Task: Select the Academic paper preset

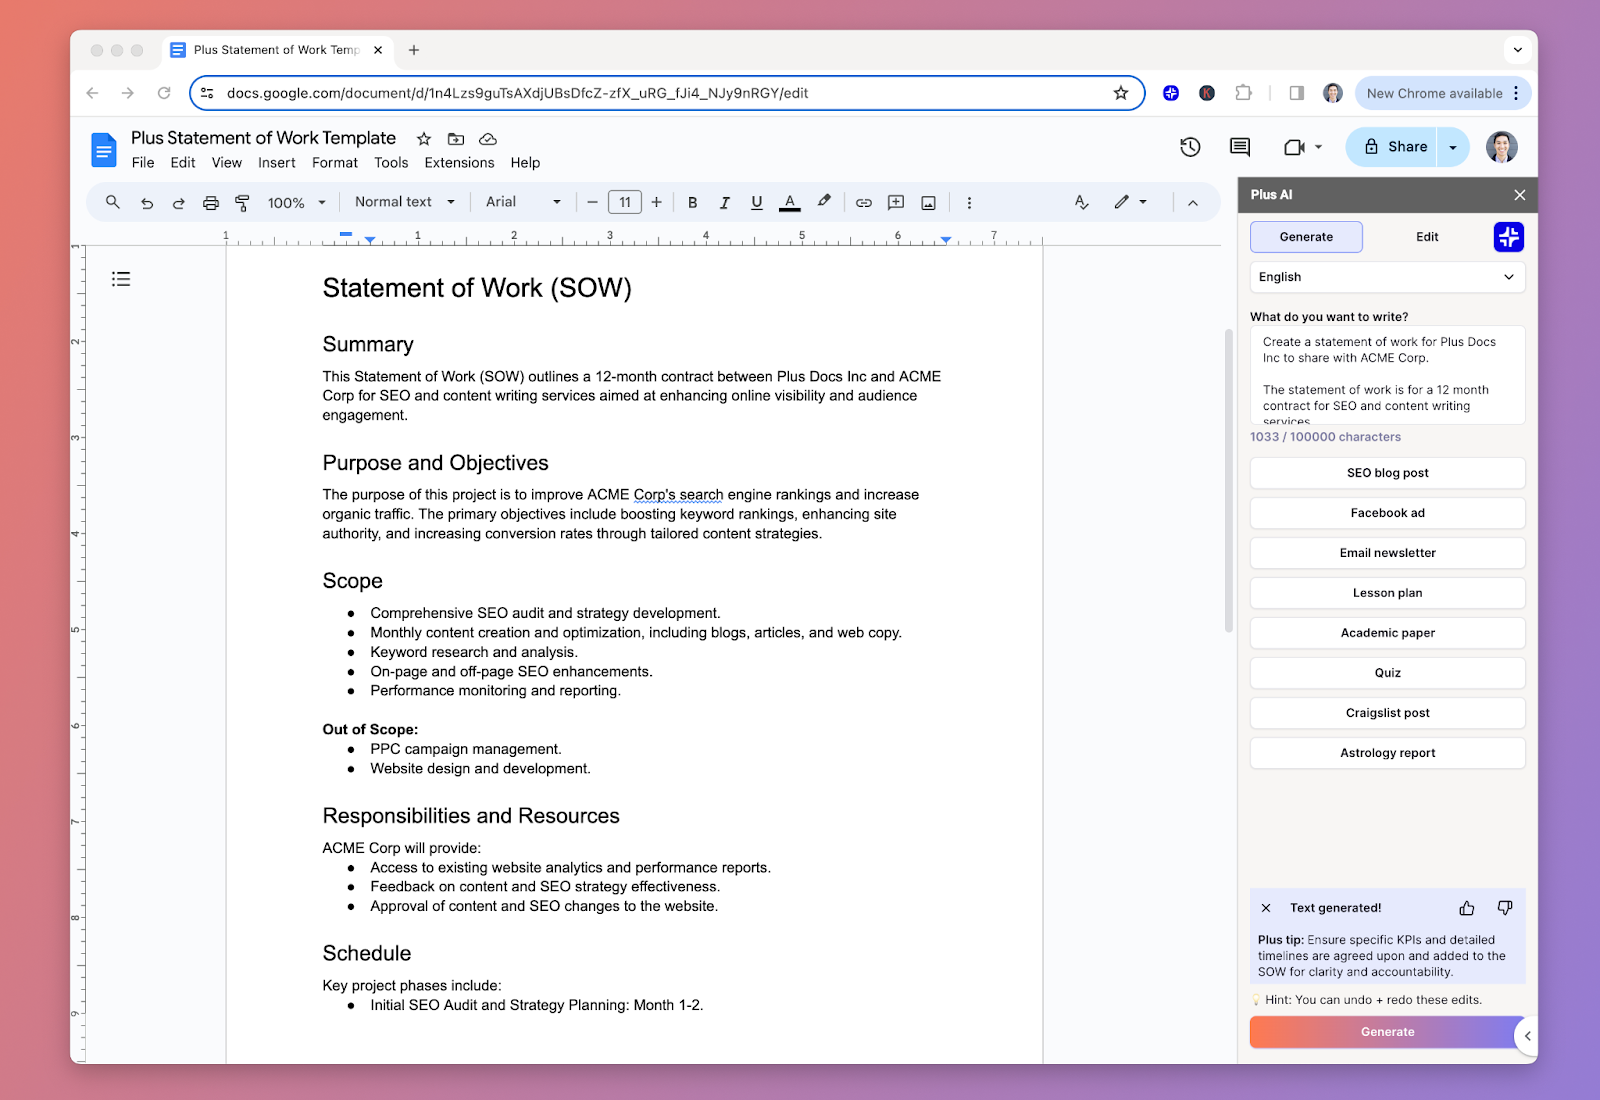Action: [1387, 633]
